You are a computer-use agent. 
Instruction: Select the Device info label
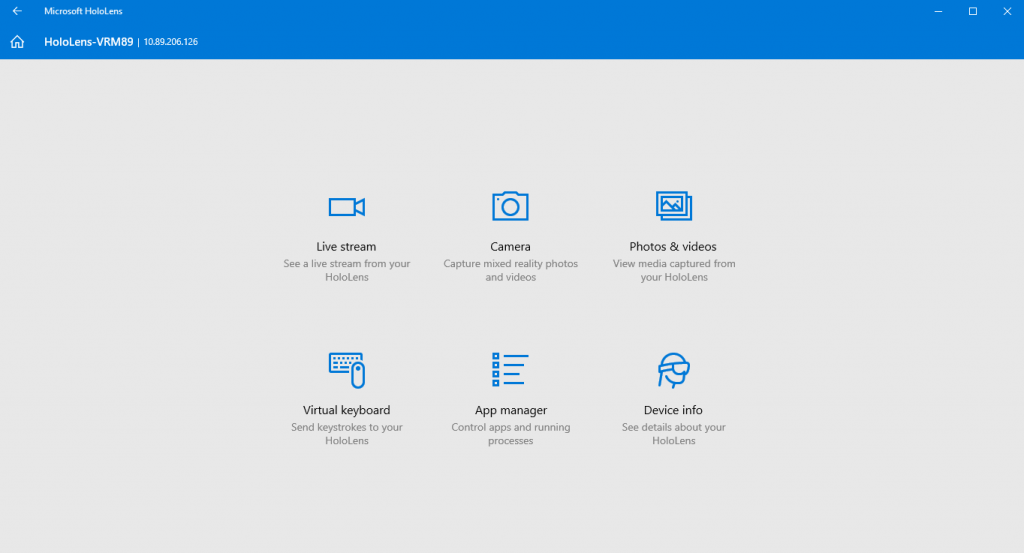coord(673,410)
